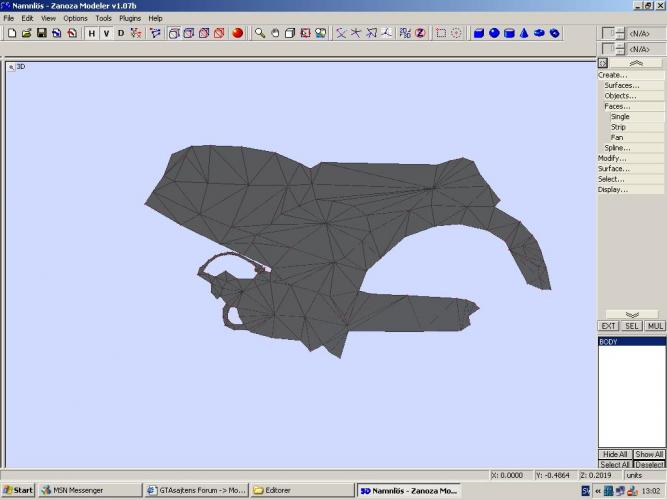Click the Save (floppy disk) icon
Screen dimensions: 667x500
coord(41,33)
